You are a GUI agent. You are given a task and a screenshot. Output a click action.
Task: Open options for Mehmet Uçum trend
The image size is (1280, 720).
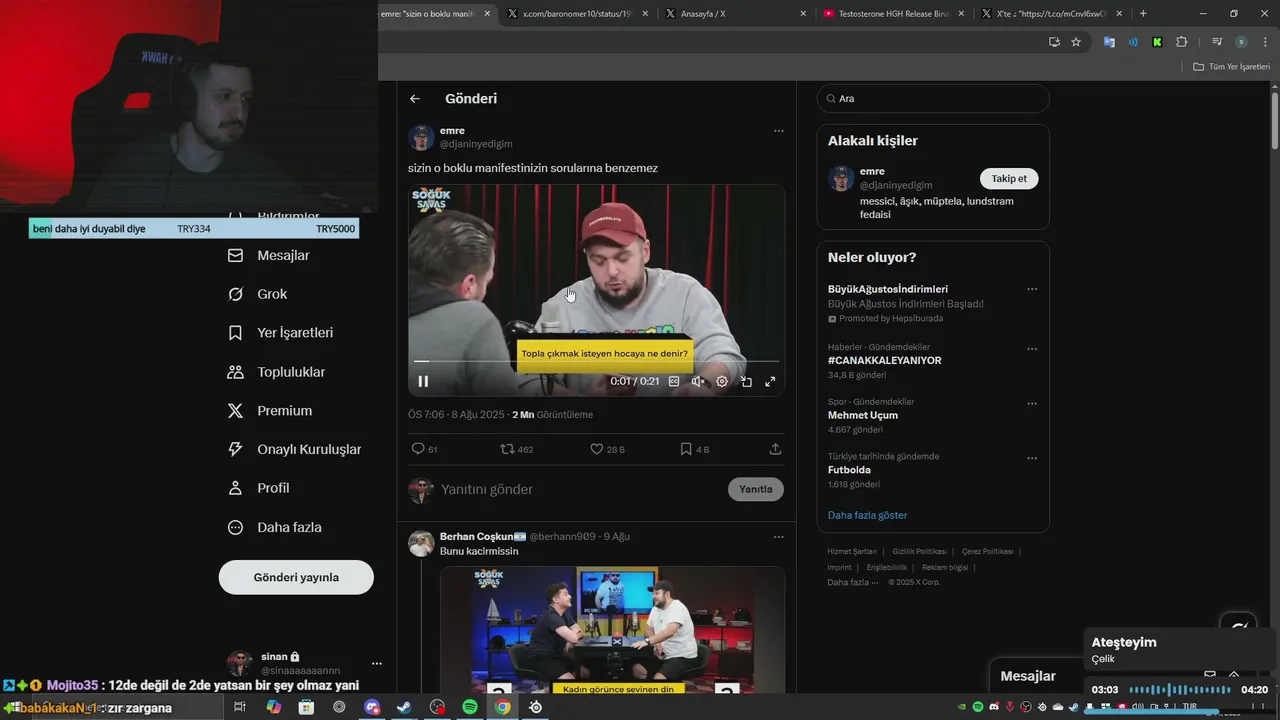click(x=1032, y=403)
